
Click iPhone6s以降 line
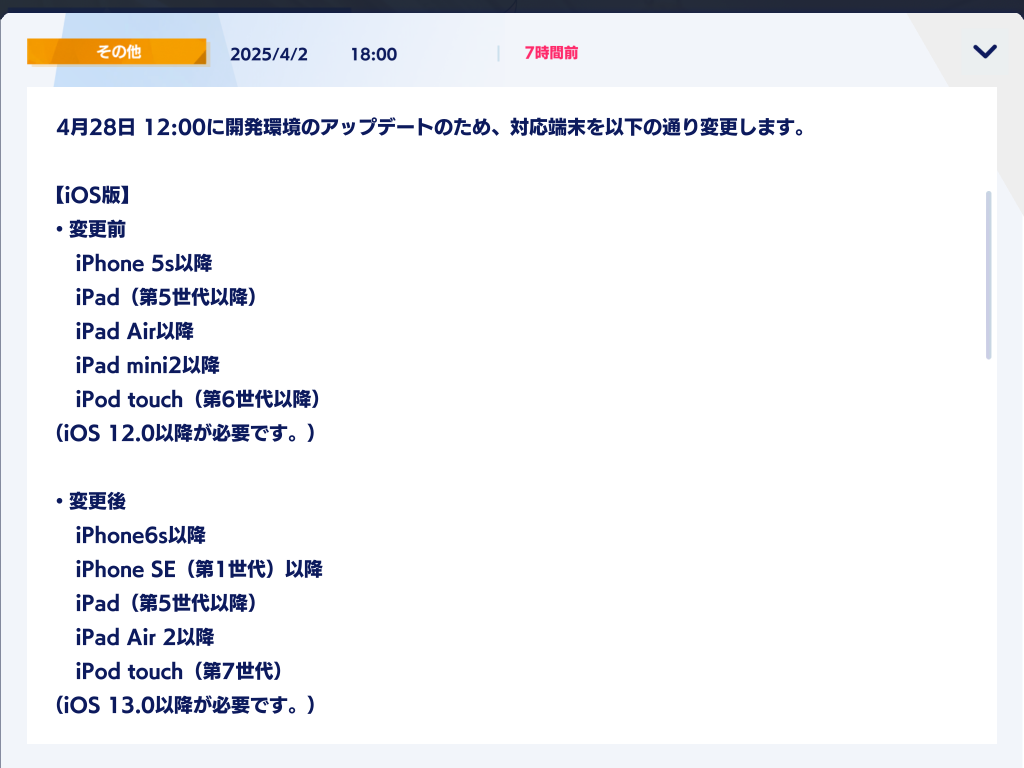click(x=140, y=535)
